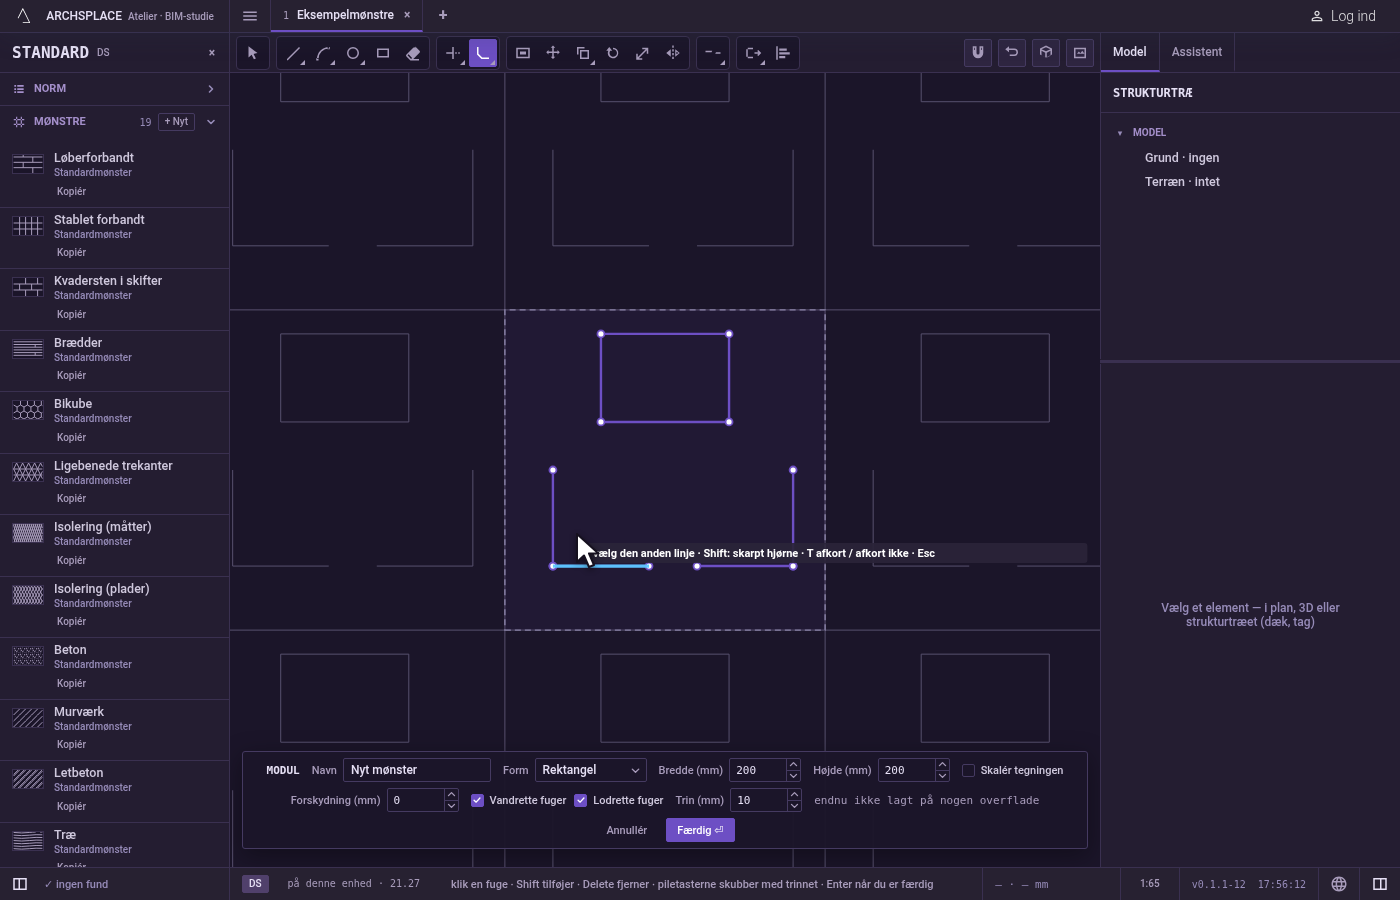The width and height of the screenshot is (1400, 900).
Task: Choose the eraser tool
Action: 413,53
